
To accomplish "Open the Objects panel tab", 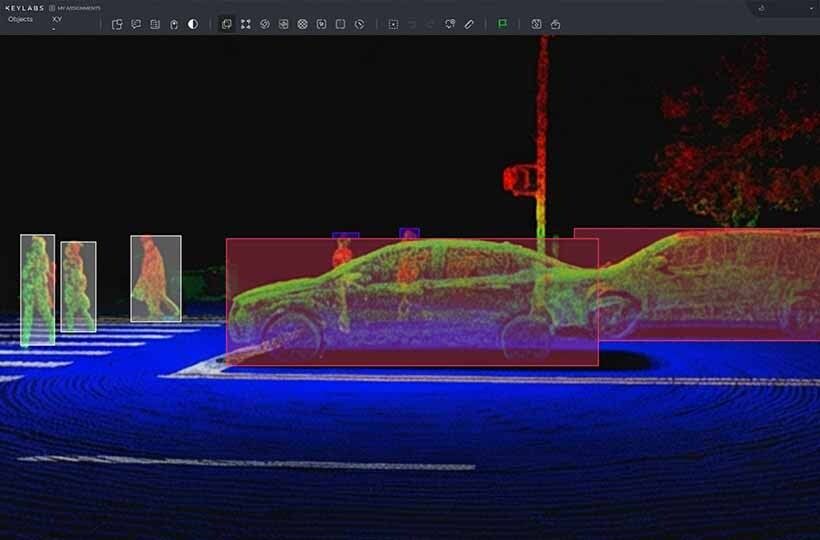I will (20, 19).
